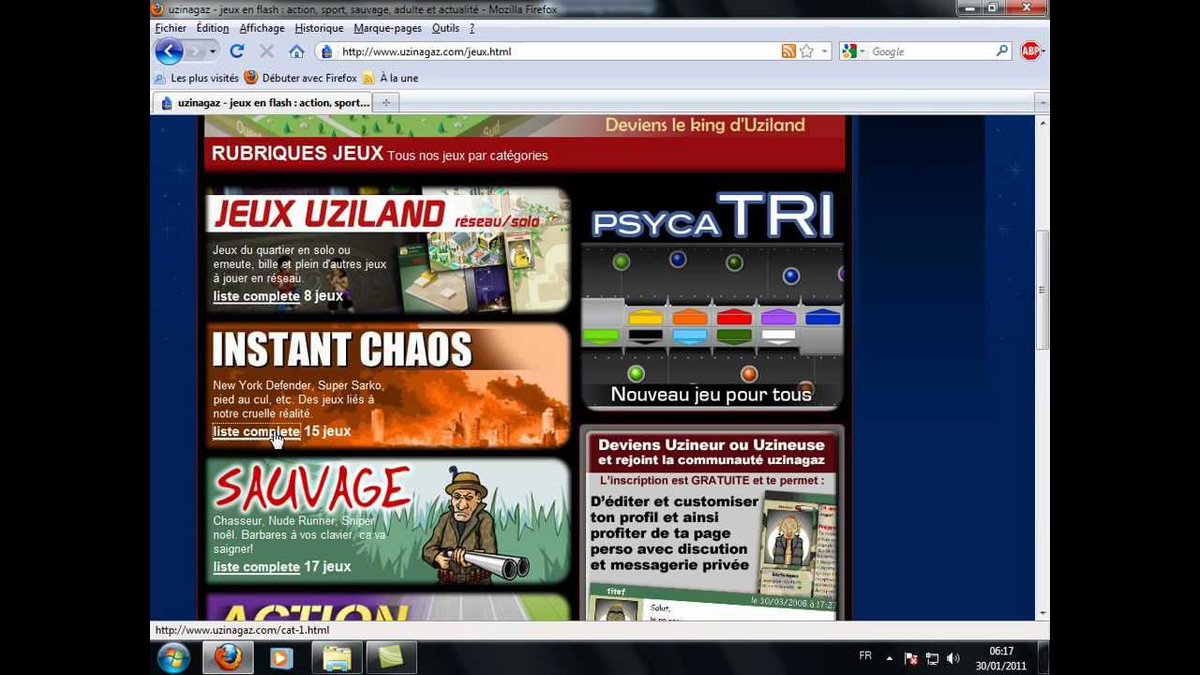Open the Adblock Plus ABP icon

[x=1030, y=51]
